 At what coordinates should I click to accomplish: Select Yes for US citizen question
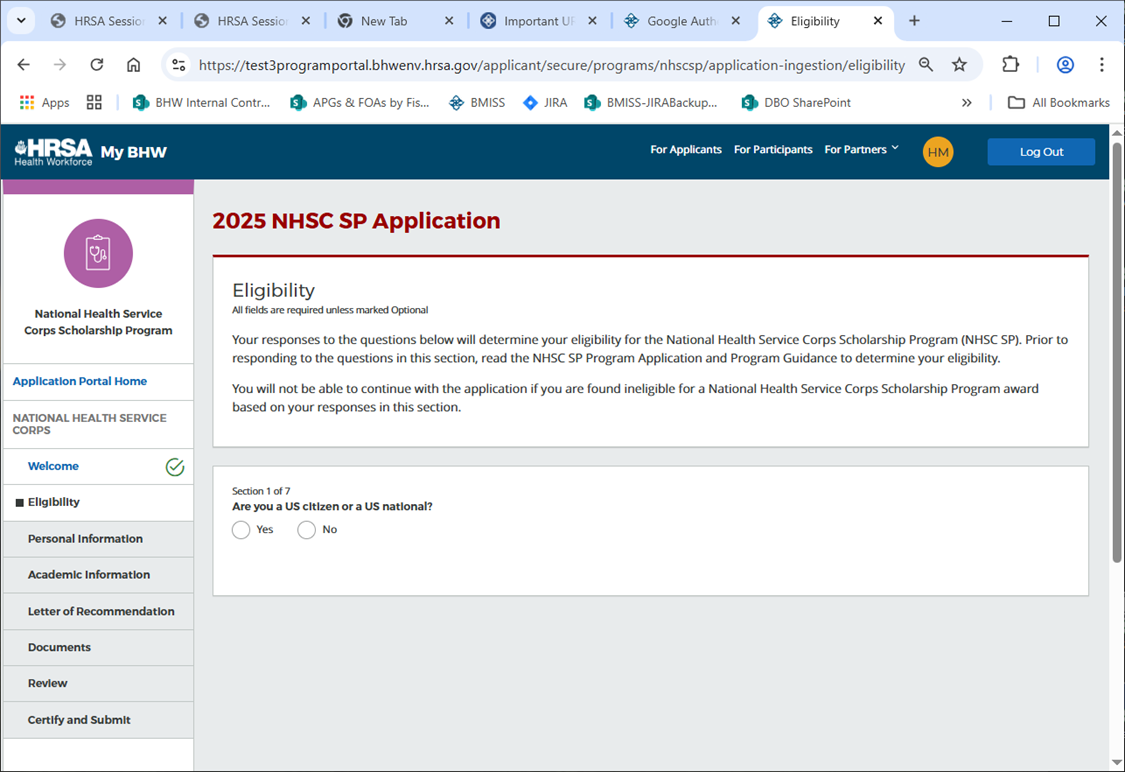(241, 530)
